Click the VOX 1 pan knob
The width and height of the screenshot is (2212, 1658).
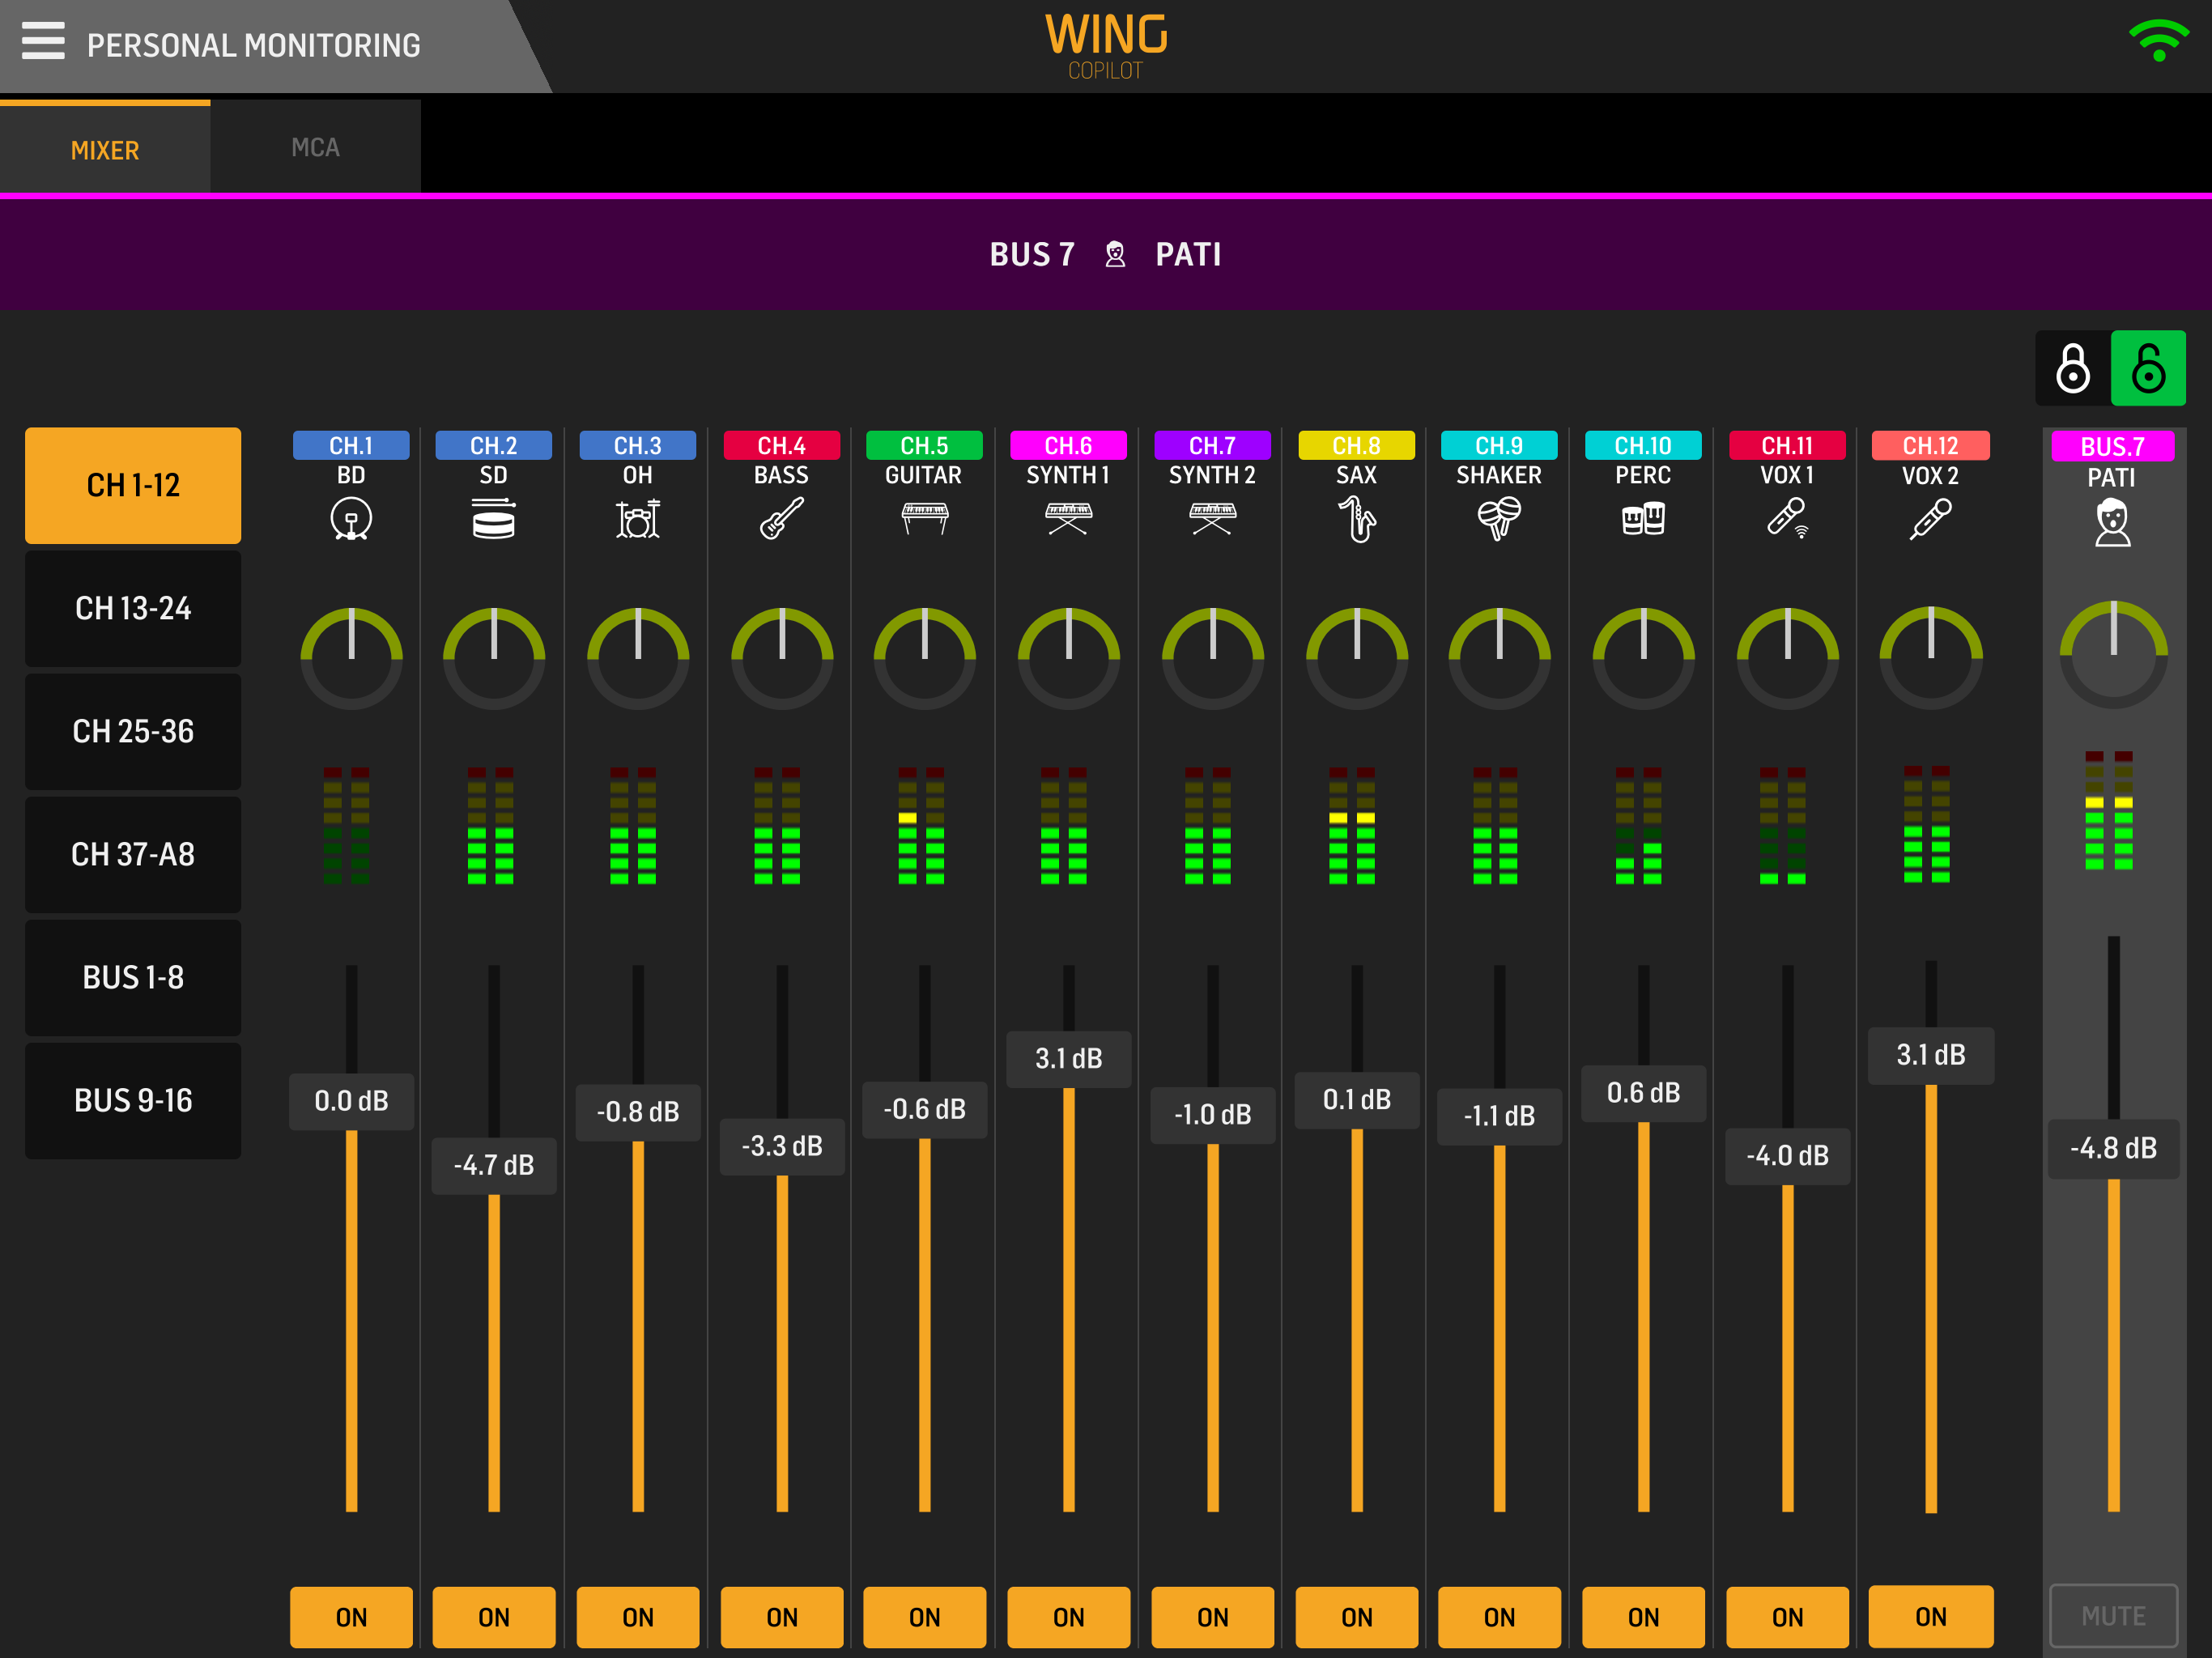point(1787,657)
